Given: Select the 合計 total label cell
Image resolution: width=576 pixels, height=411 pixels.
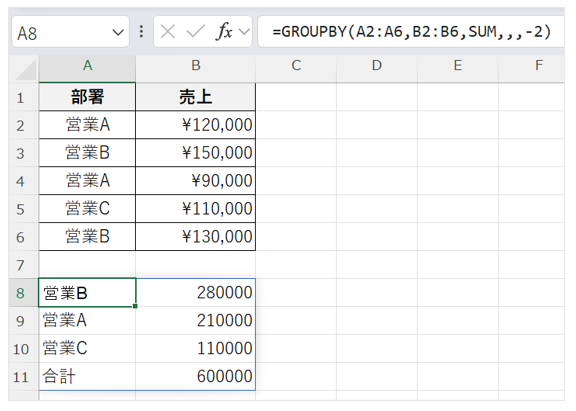Looking at the screenshot, I should click(87, 376).
